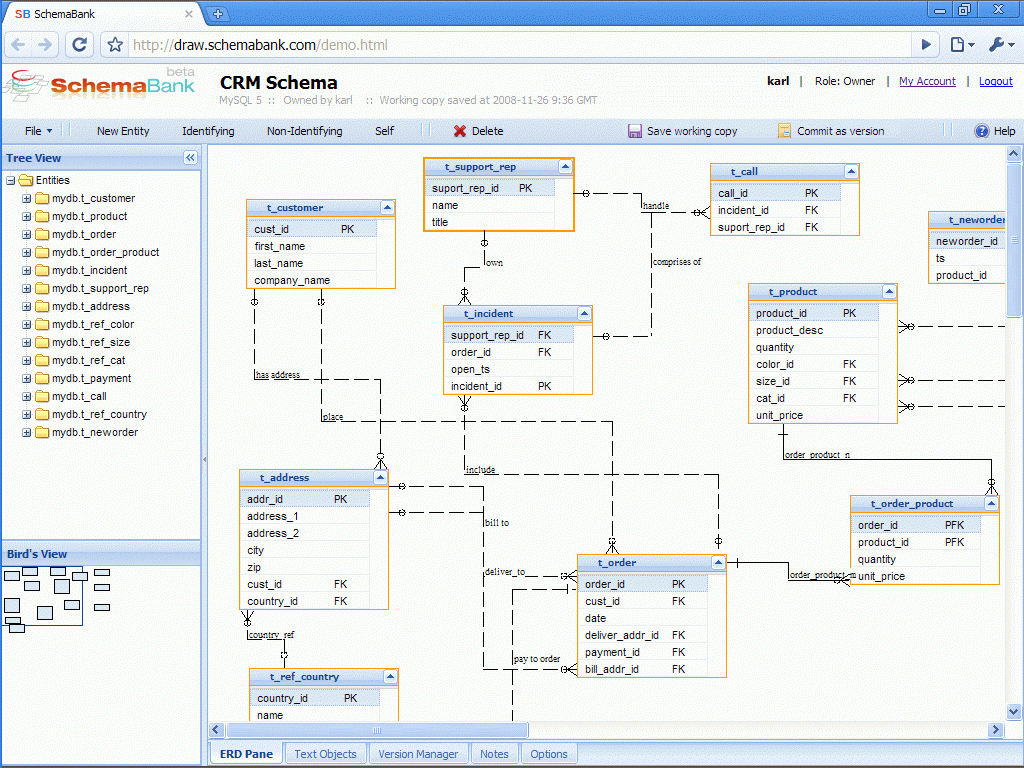Screen dimensions: 1024x768
Task: Collapse the t_customer entity header
Action: 388,207
